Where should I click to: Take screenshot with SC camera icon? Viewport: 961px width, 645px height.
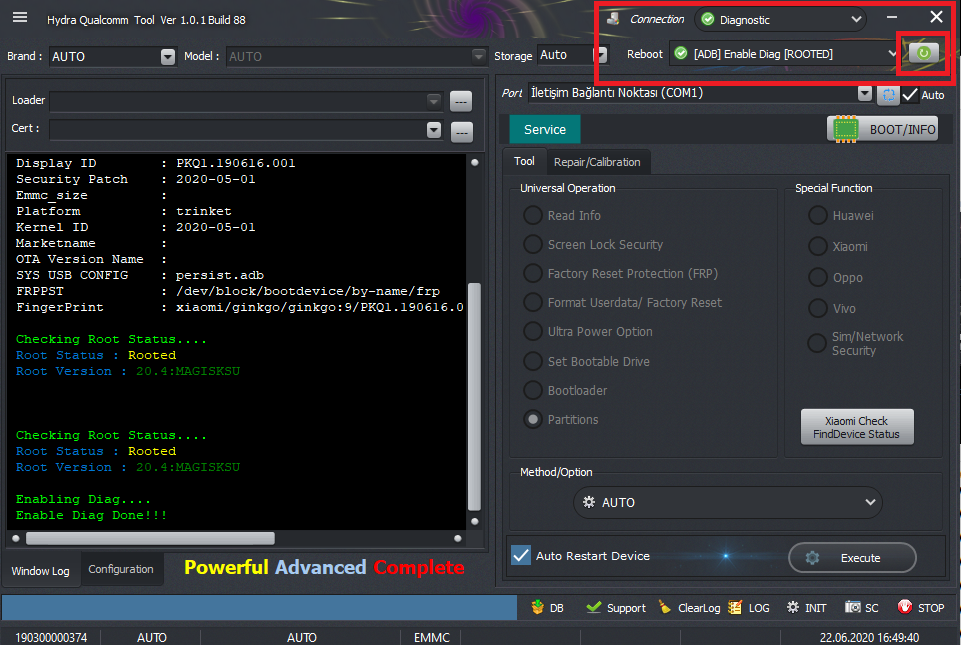click(853, 607)
